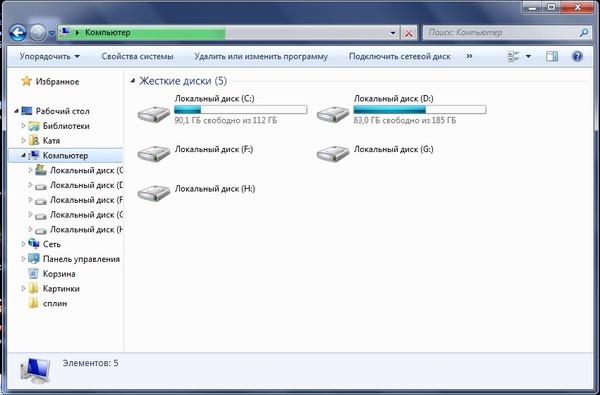
Task: Click the magnifier search icon
Action: click(584, 33)
